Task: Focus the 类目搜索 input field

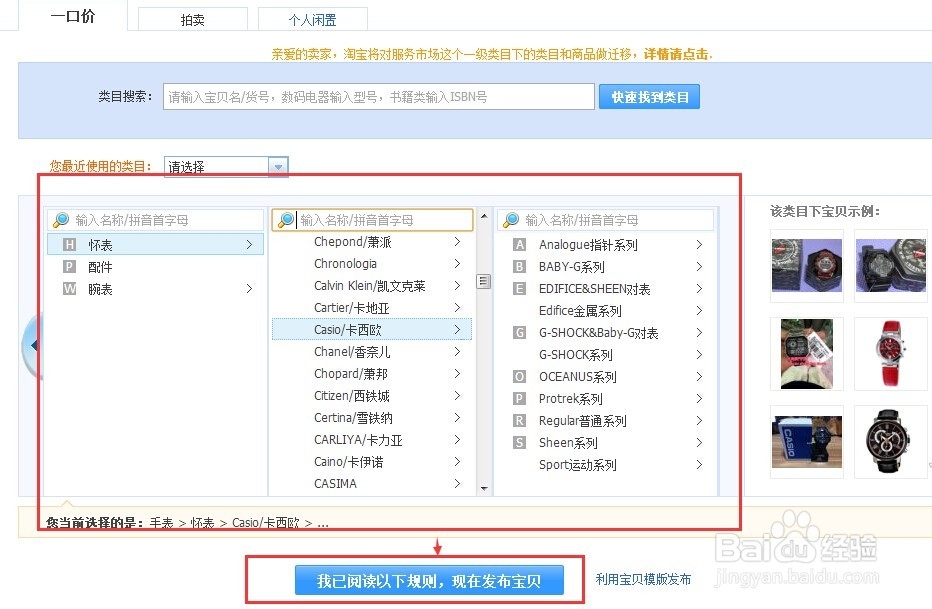Action: coord(379,96)
